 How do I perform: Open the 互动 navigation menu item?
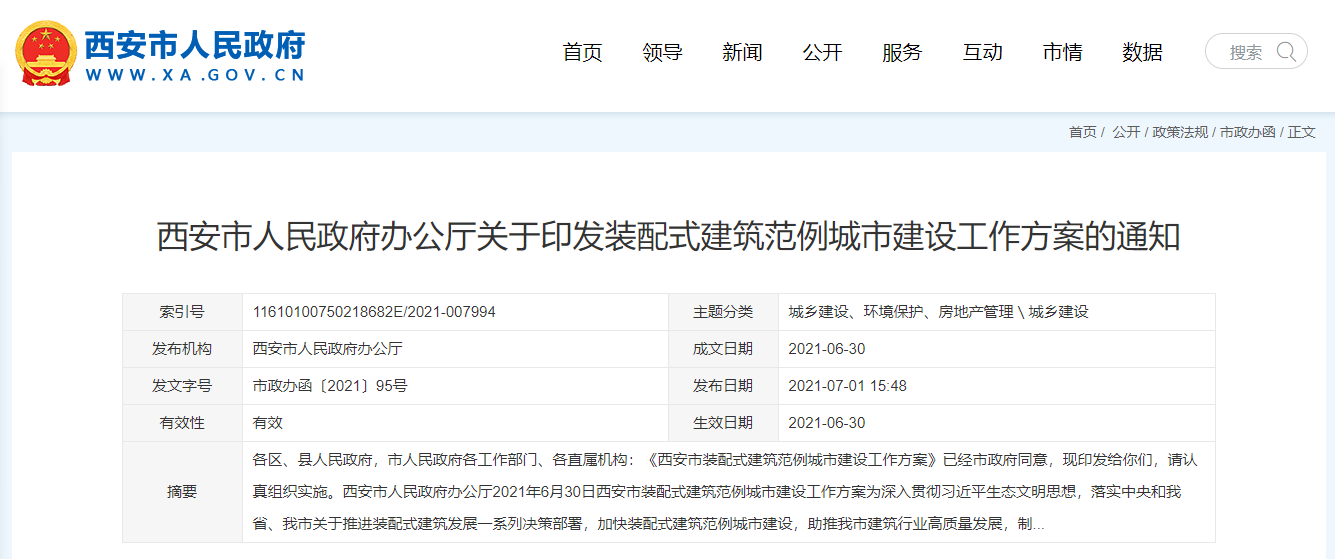coord(982,52)
